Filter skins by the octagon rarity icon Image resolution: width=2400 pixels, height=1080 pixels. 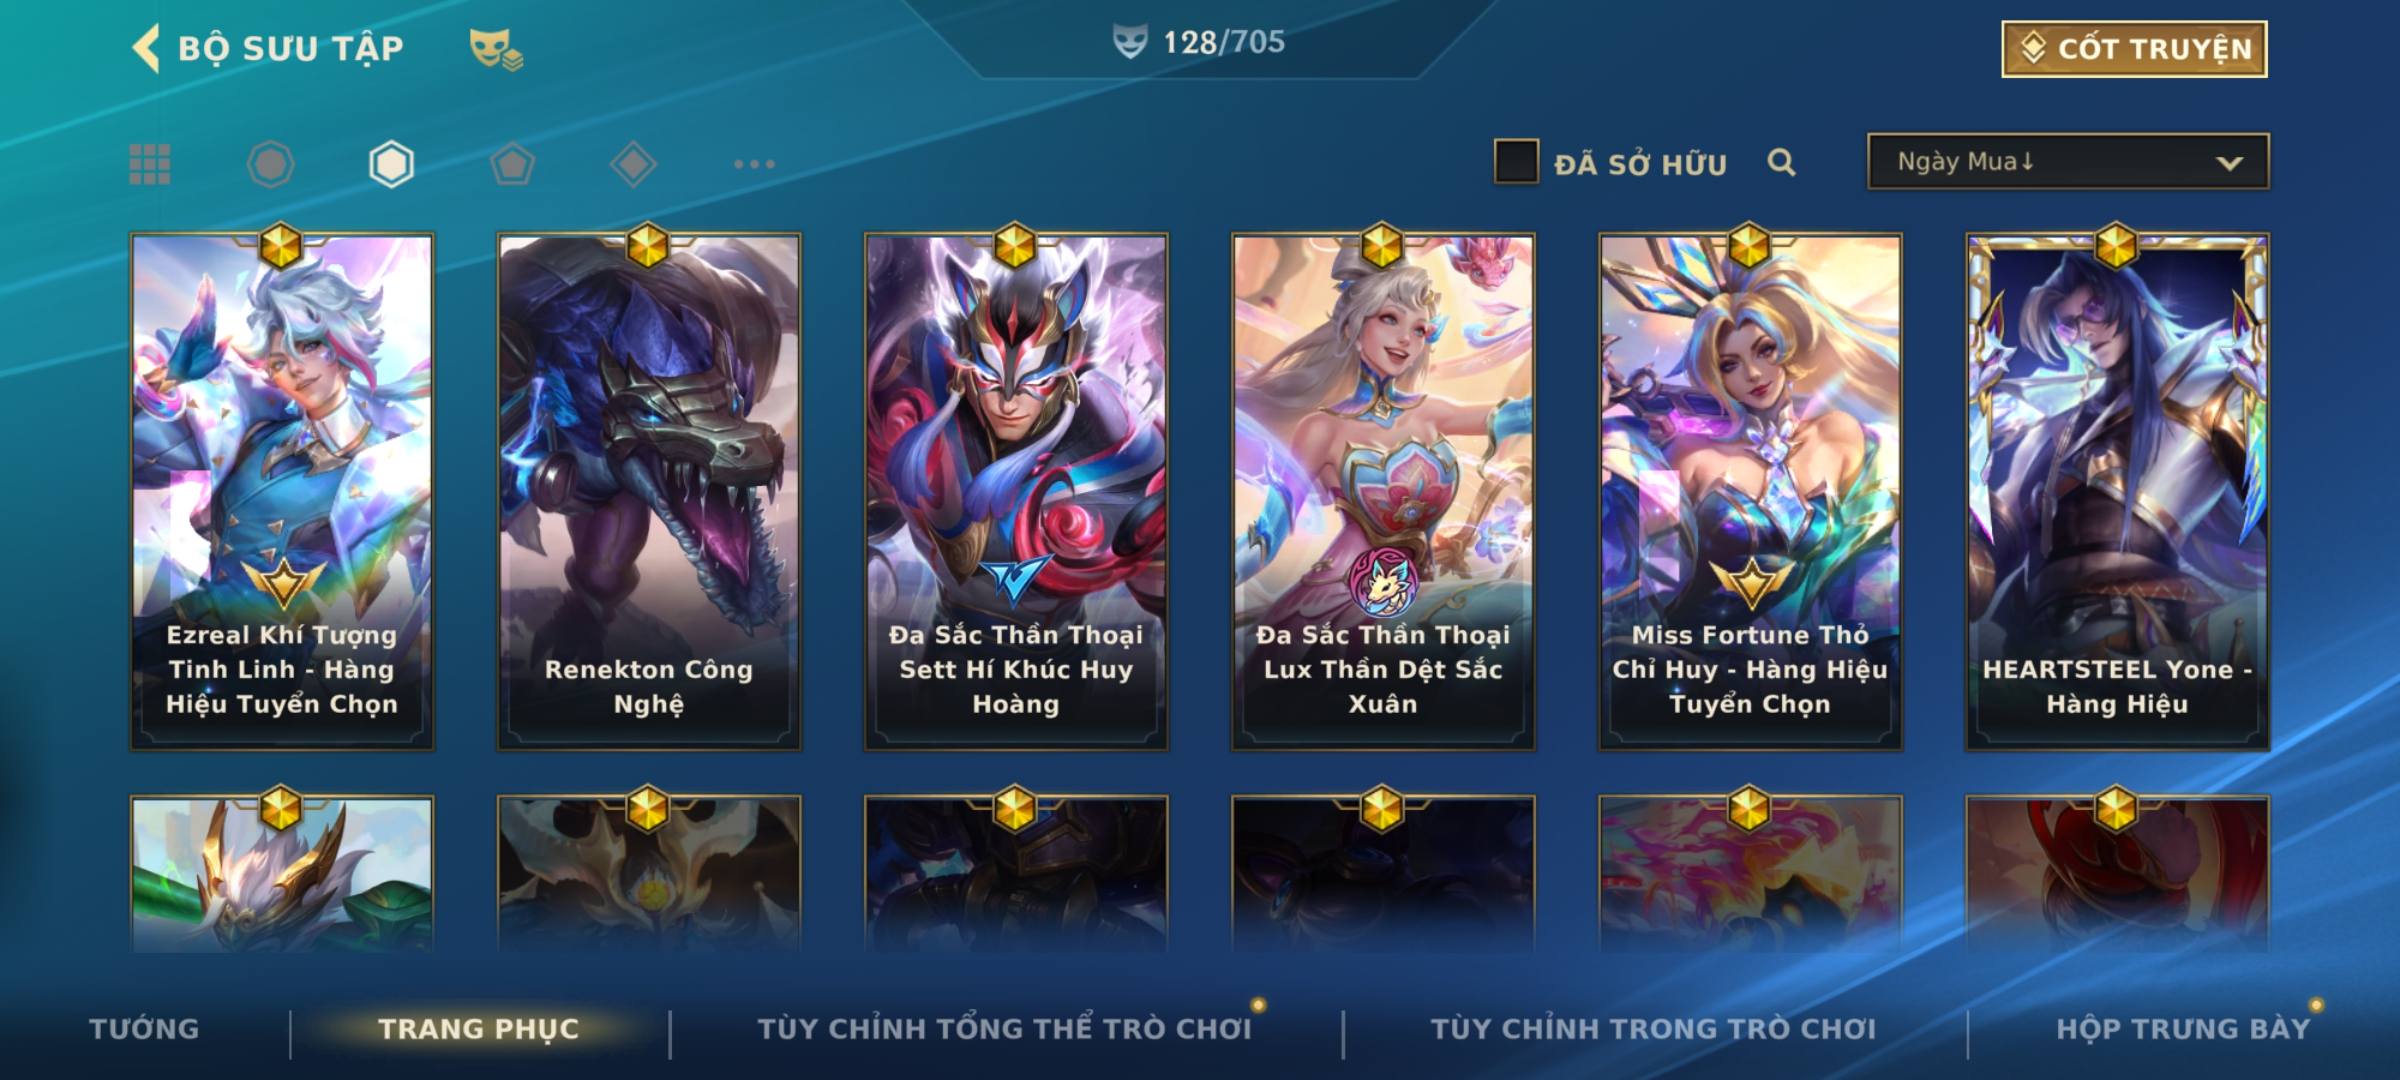(270, 164)
